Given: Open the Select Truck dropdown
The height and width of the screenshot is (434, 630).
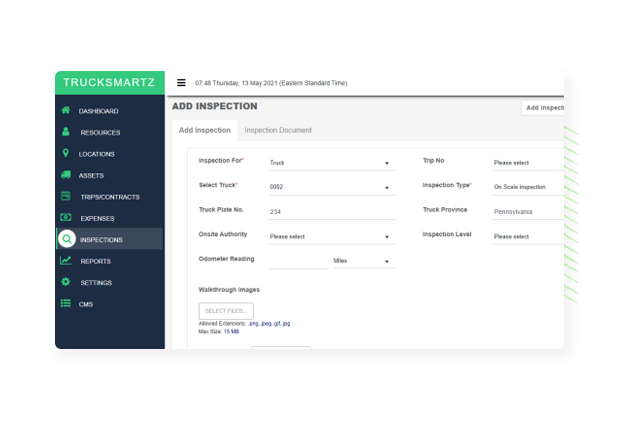Looking at the screenshot, I should pyautogui.click(x=332, y=187).
